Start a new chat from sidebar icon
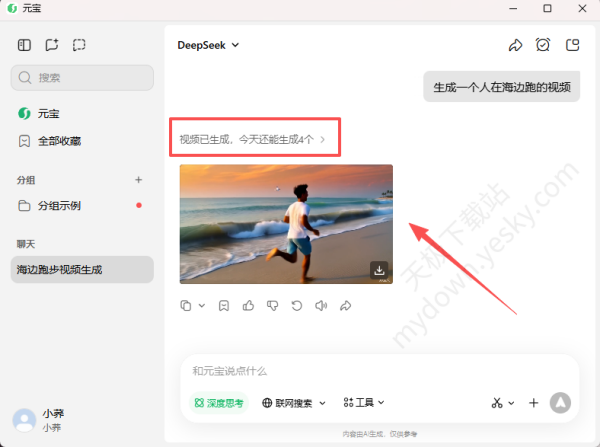 pos(52,45)
